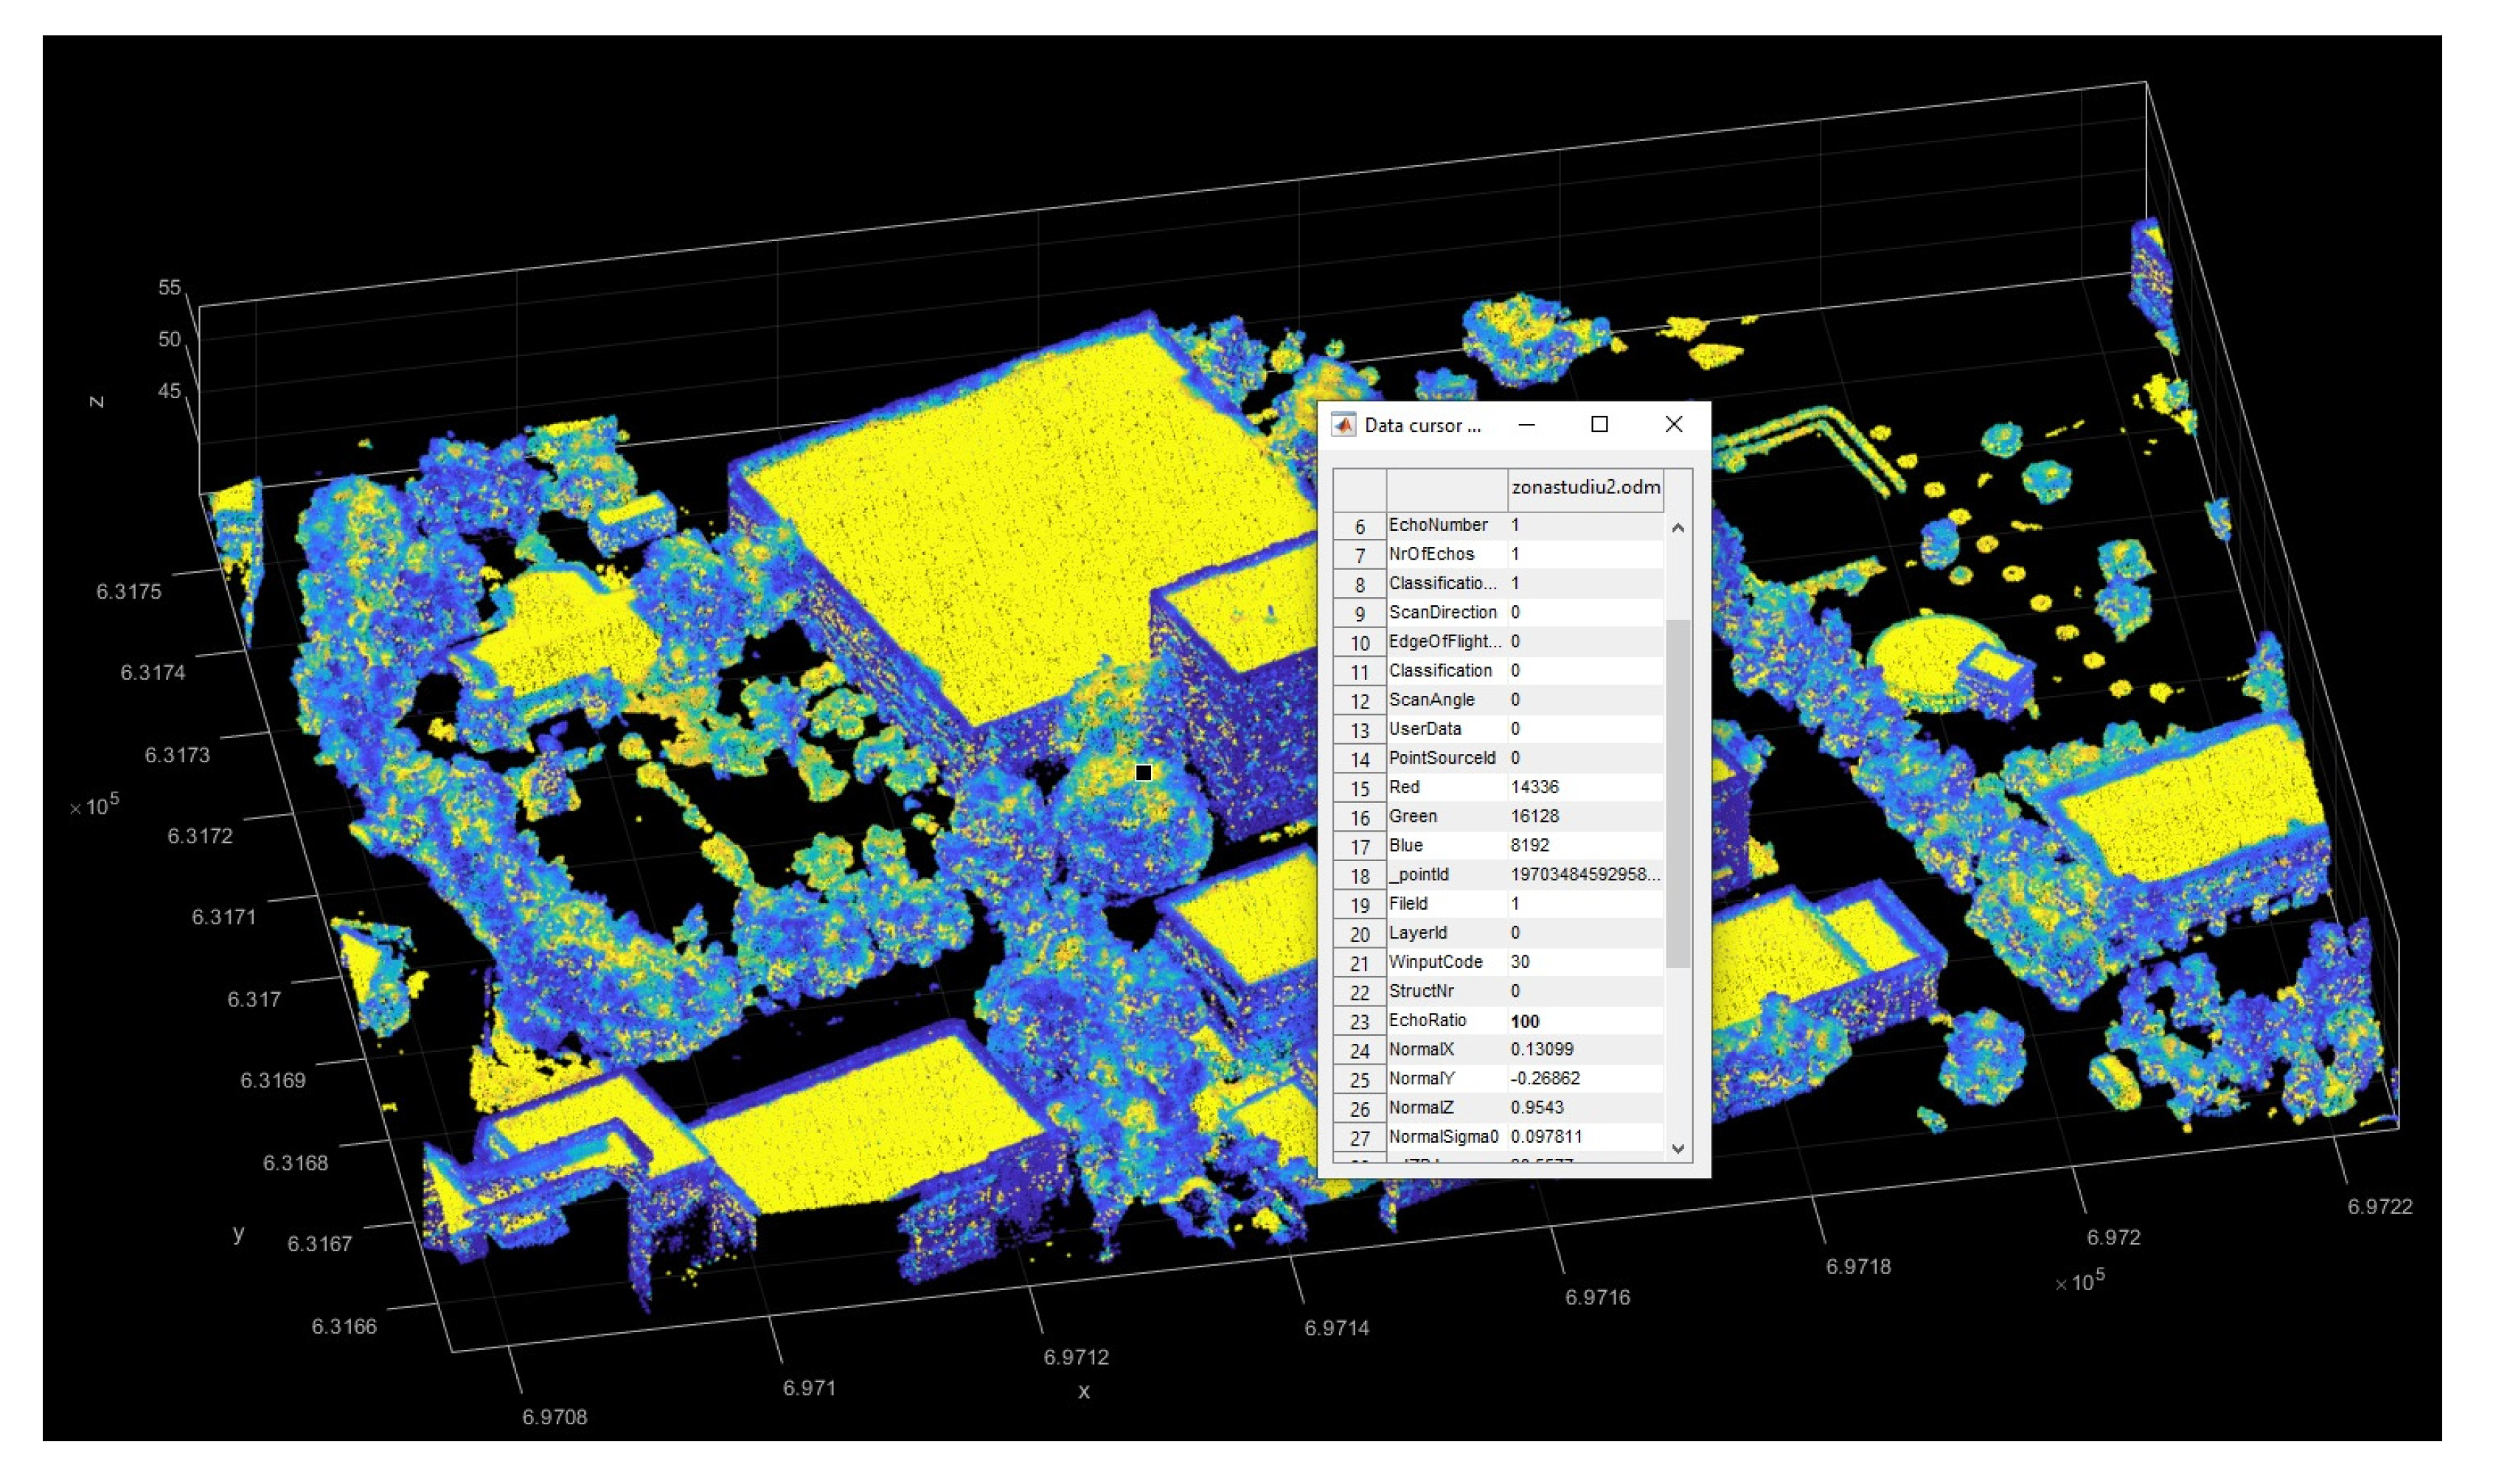This screenshot has height=1484, width=2496.
Task: Click the _pointId value to view full number
Action: (1585, 874)
